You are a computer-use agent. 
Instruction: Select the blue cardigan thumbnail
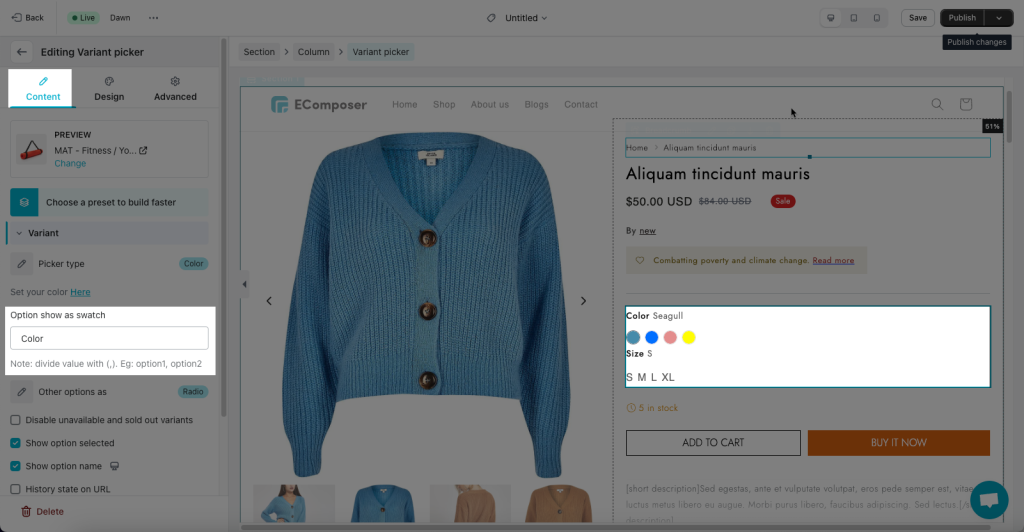click(x=382, y=503)
